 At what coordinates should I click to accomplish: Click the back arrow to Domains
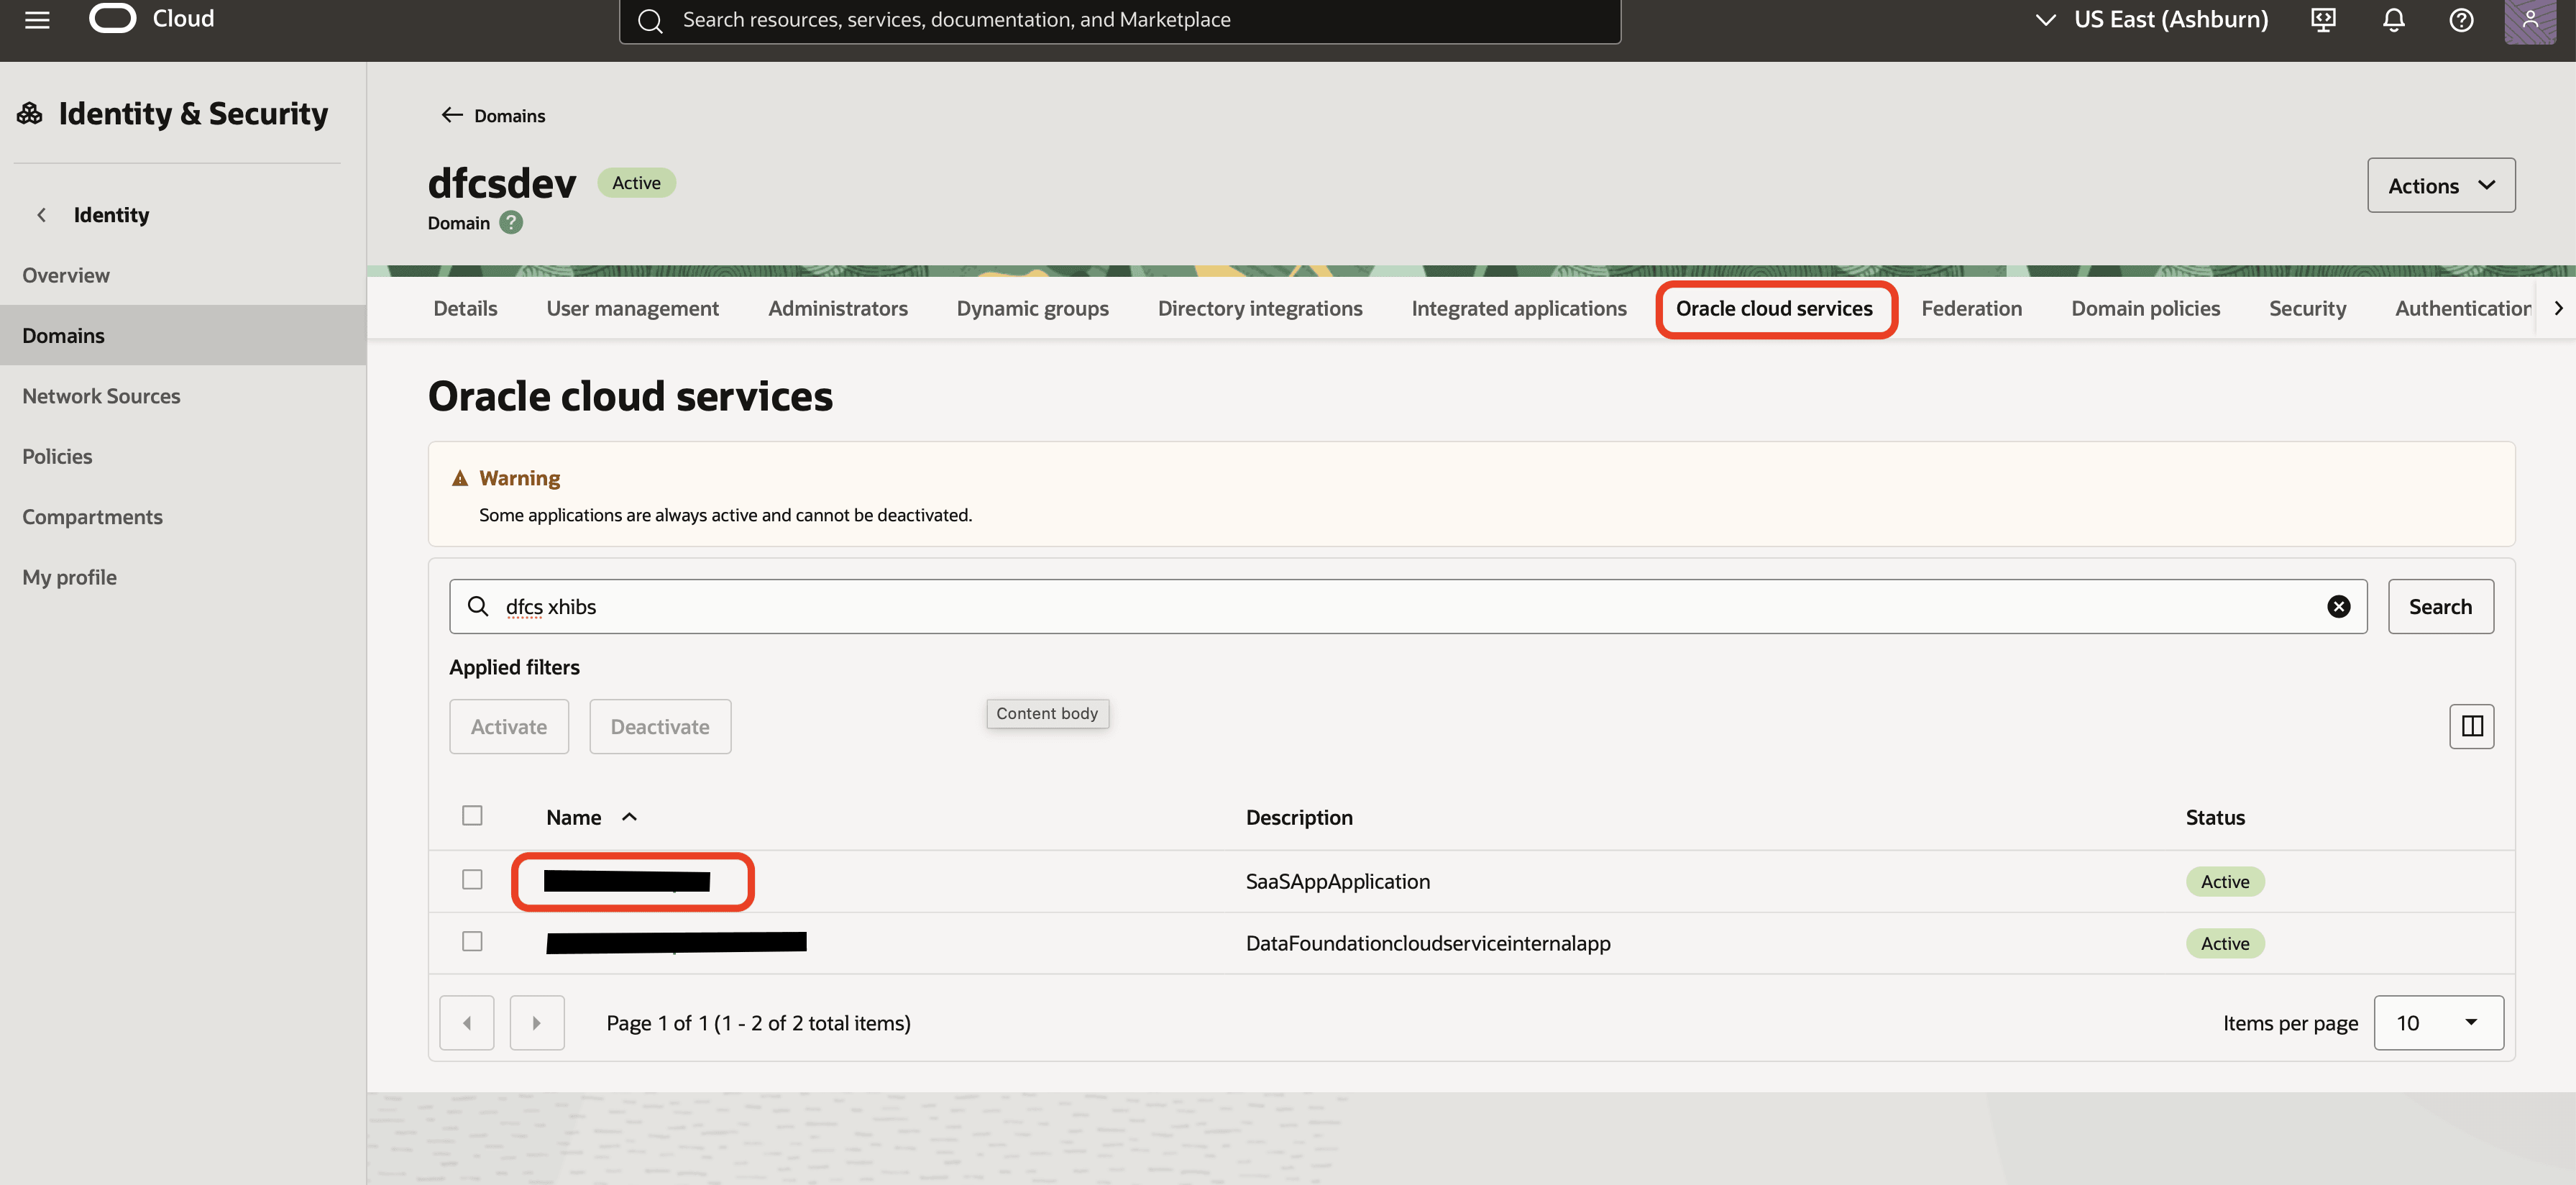click(x=452, y=115)
